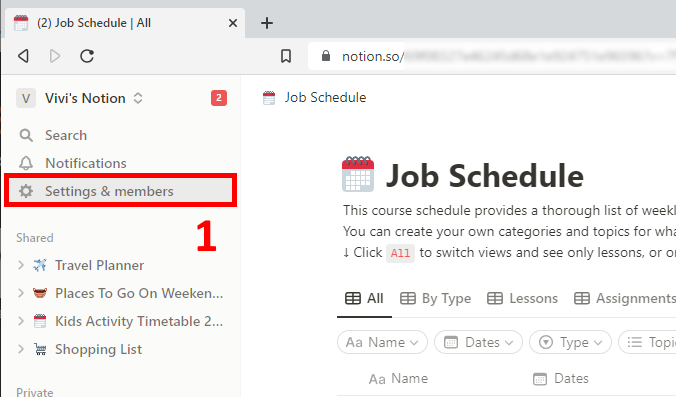This screenshot has height=397, width=676.
Task: Click the calendar icon of Kids Activity Timetable
Action: click(40, 321)
